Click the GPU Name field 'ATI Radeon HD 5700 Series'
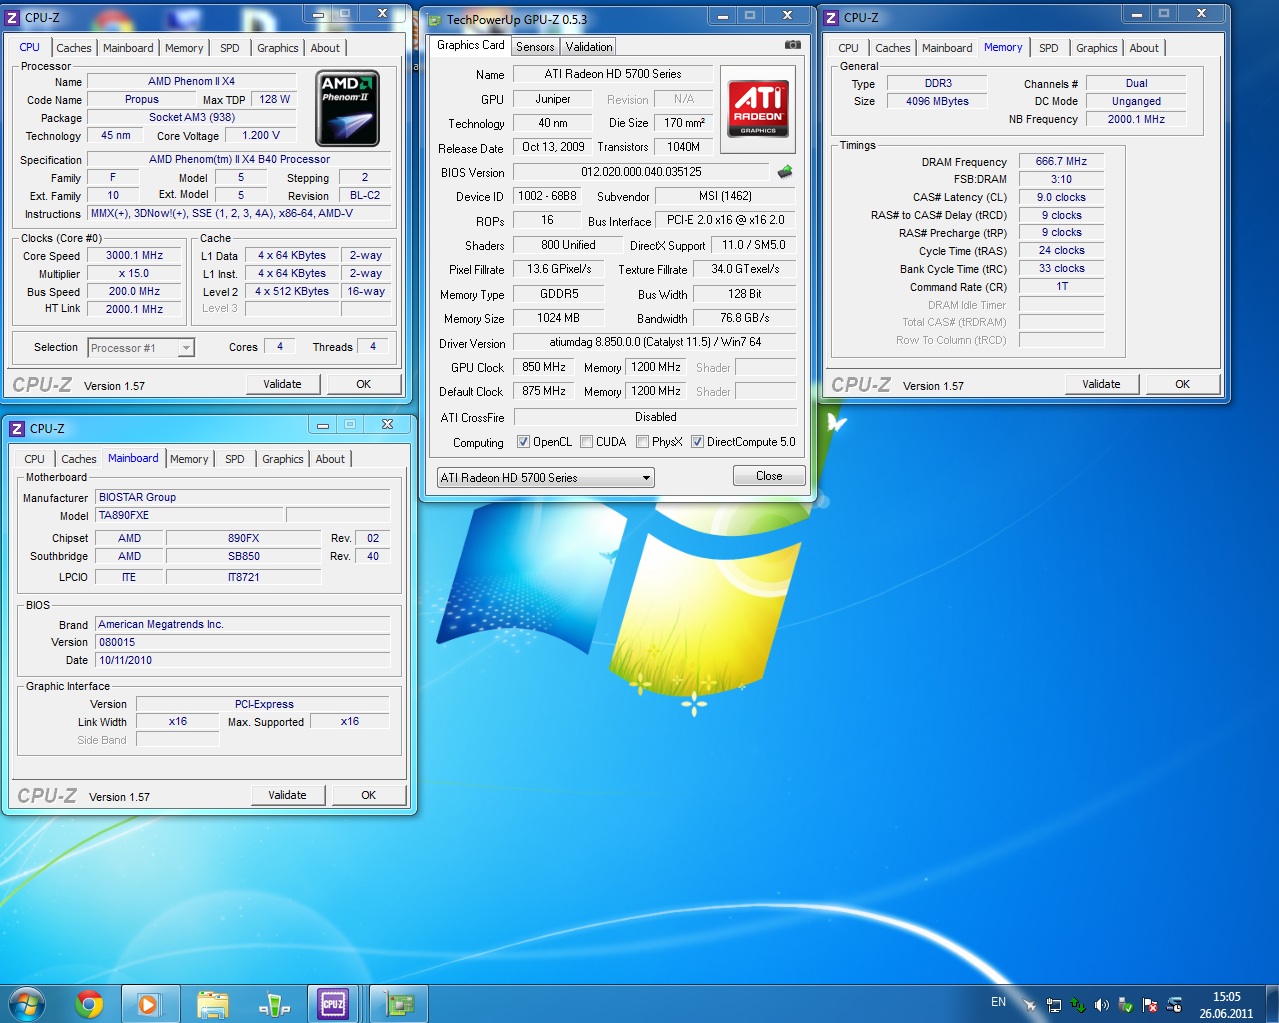The height and width of the screenshot is (1023, 1279). point(613,74)
